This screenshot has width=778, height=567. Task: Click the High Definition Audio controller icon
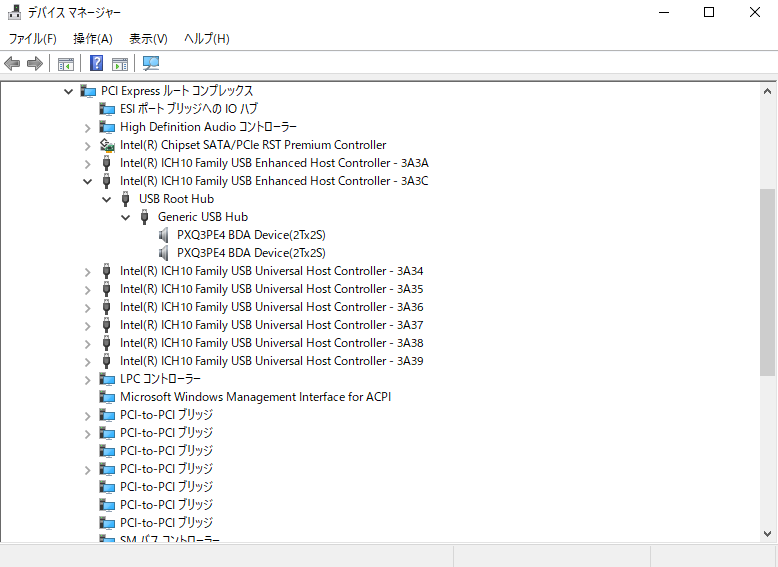[107, 127]
